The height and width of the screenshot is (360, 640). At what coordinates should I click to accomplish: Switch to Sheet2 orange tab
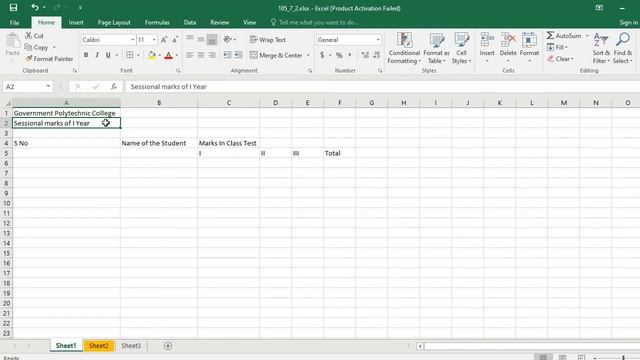pyautogui.click(x=99, y=346)
